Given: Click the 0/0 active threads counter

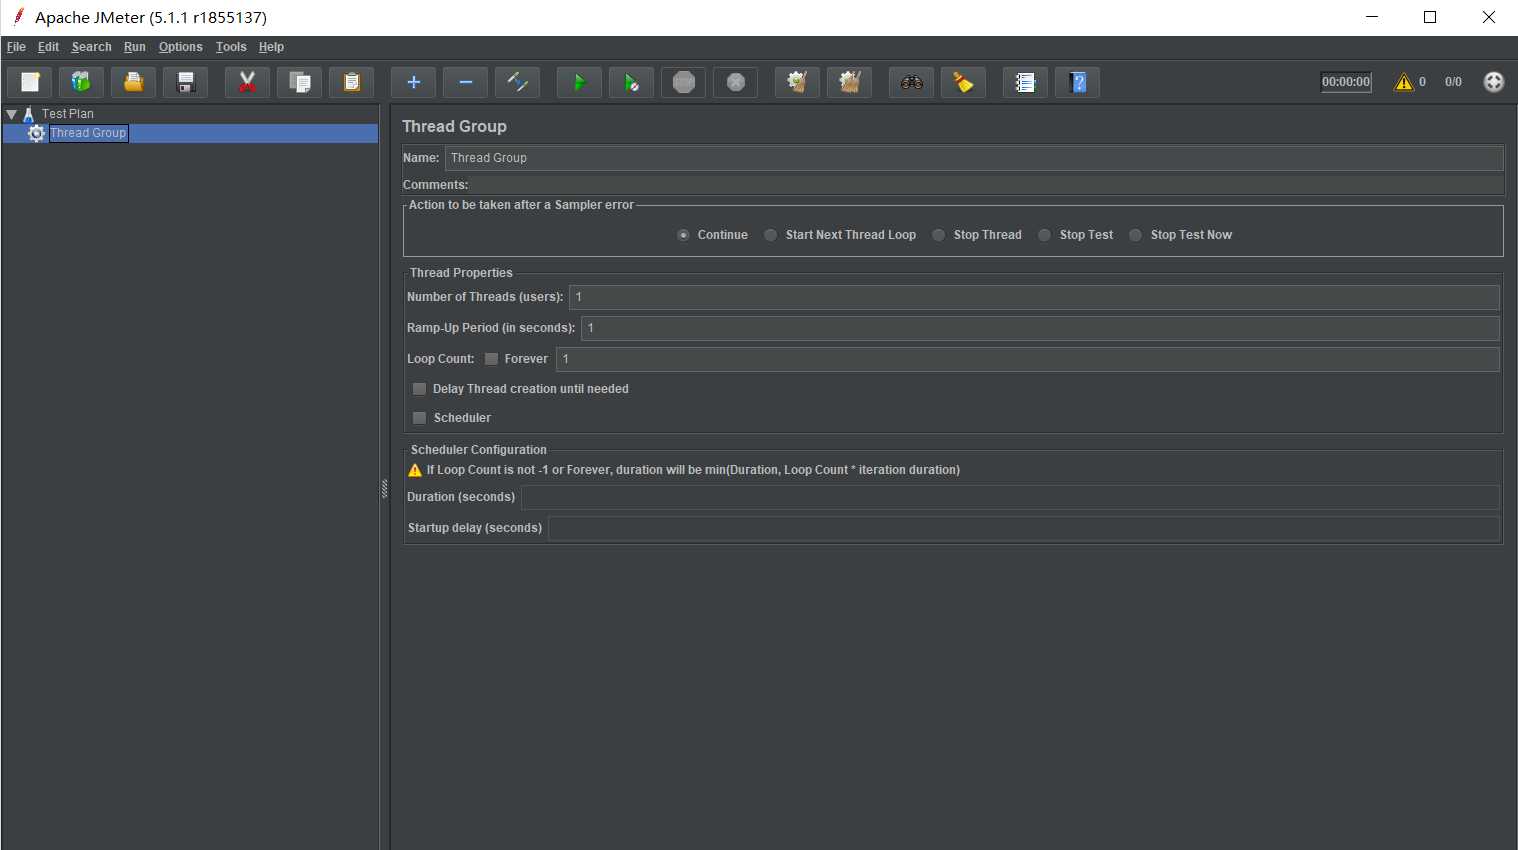Looking at the screenshot, I should [x=1453, y=82].
